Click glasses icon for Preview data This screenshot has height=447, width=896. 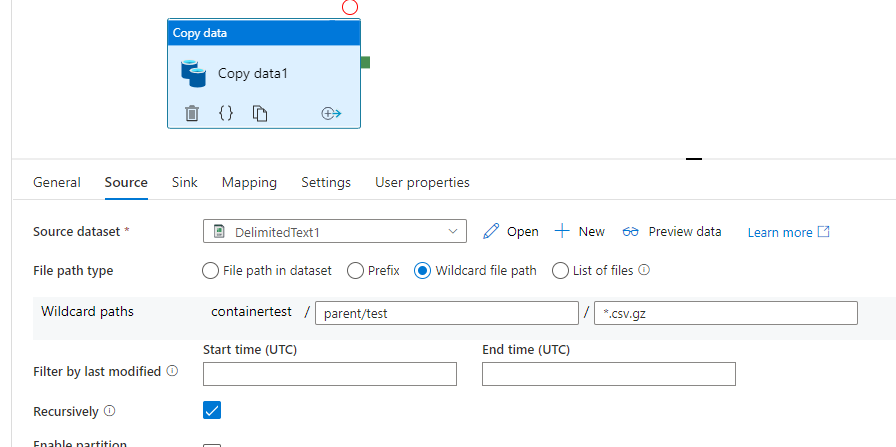[631, 232]
